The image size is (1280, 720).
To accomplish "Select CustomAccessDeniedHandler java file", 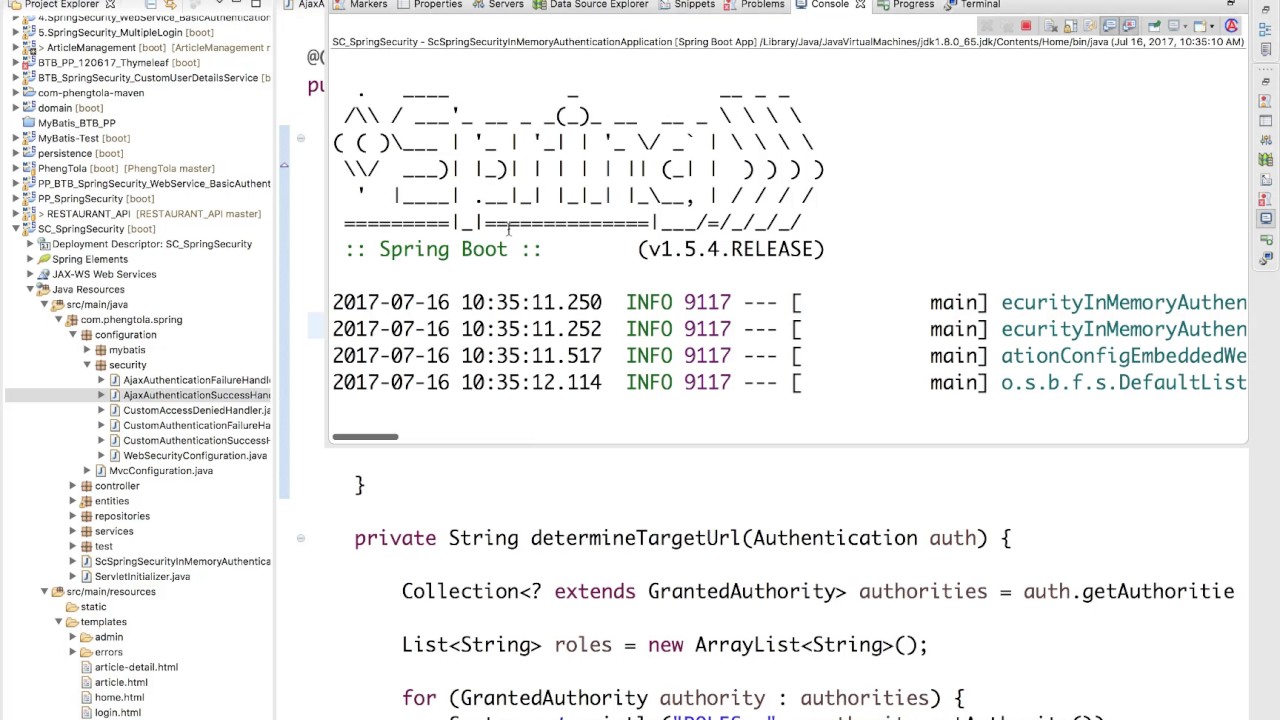I will point(196,410).
